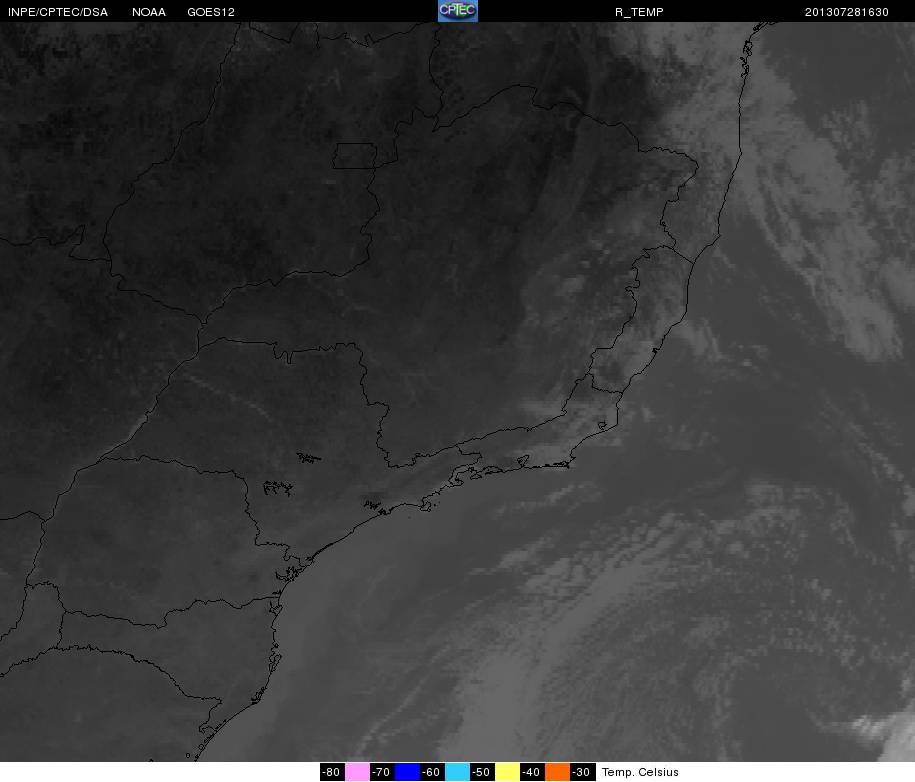This screenshot has width=915, height=782.
Task: Click the R_TEMP product label
Action: [x=639, y=12]
